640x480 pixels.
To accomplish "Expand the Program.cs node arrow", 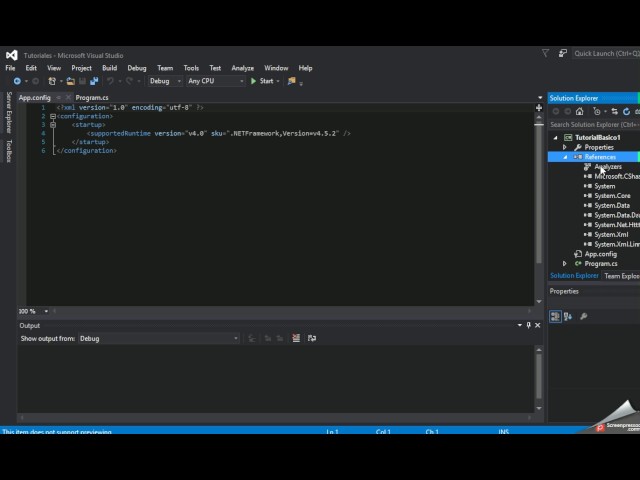I will pos(565,264).
